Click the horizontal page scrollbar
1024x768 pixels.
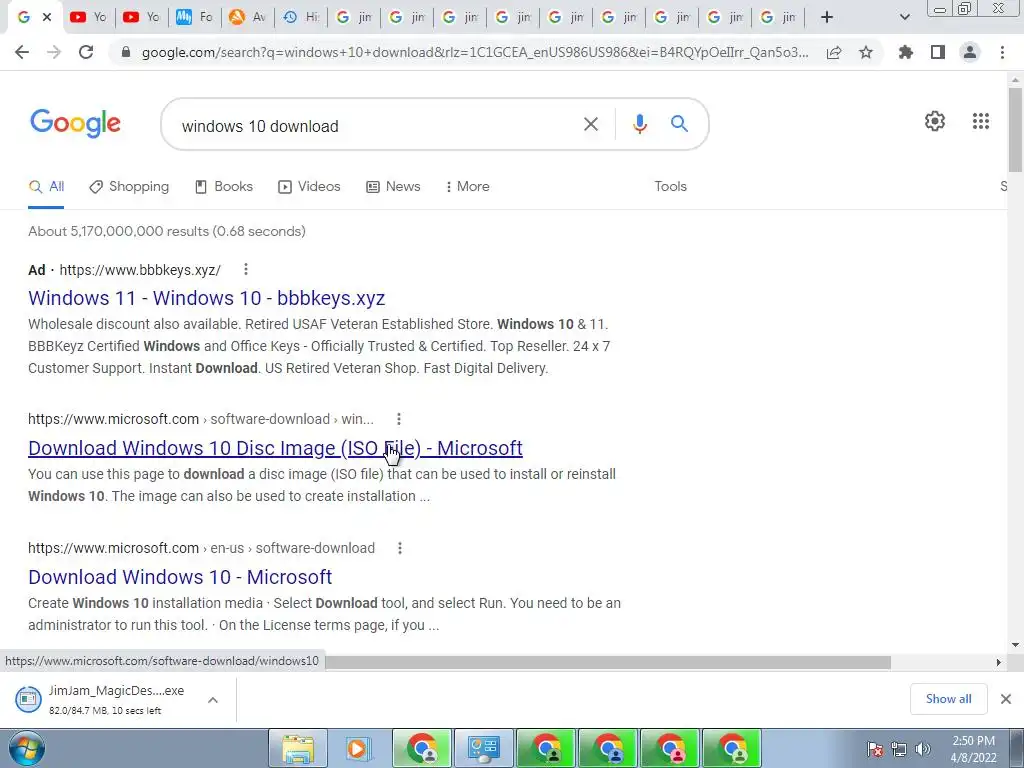608,662
